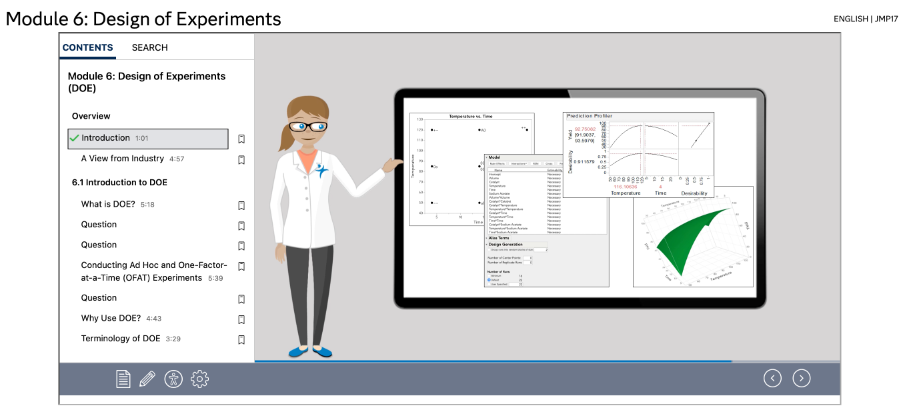This screenshot has height=420, width=904.
Task: Open Module 6: Design of Experiments (DOE) heading
Action: [147, 82]
